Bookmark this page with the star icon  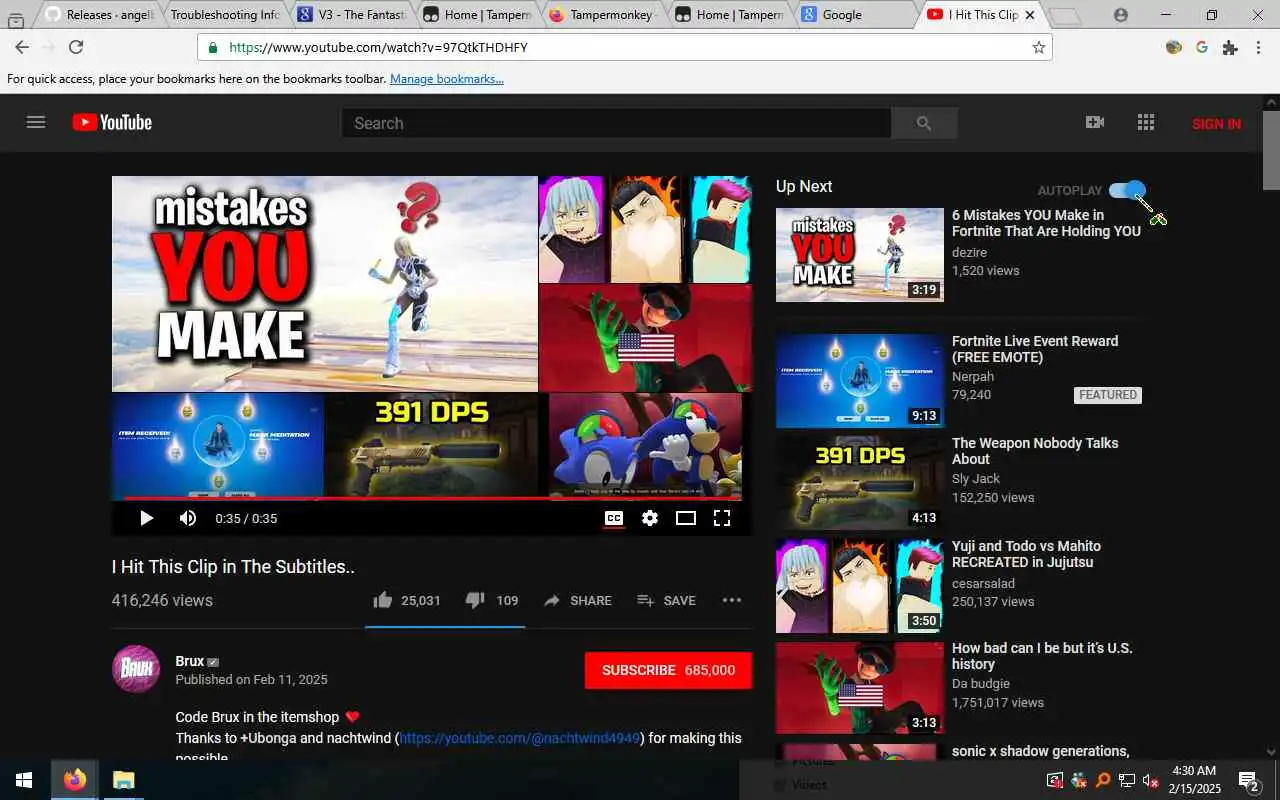tap(1038, 47)
